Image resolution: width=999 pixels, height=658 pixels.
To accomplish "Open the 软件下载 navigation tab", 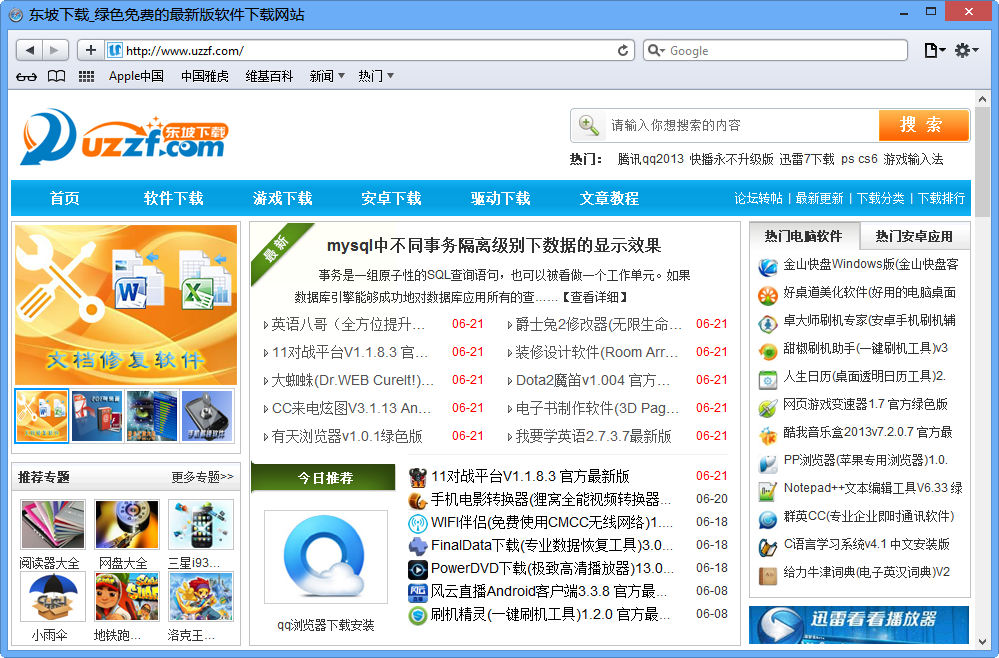I will coord(173,199).
